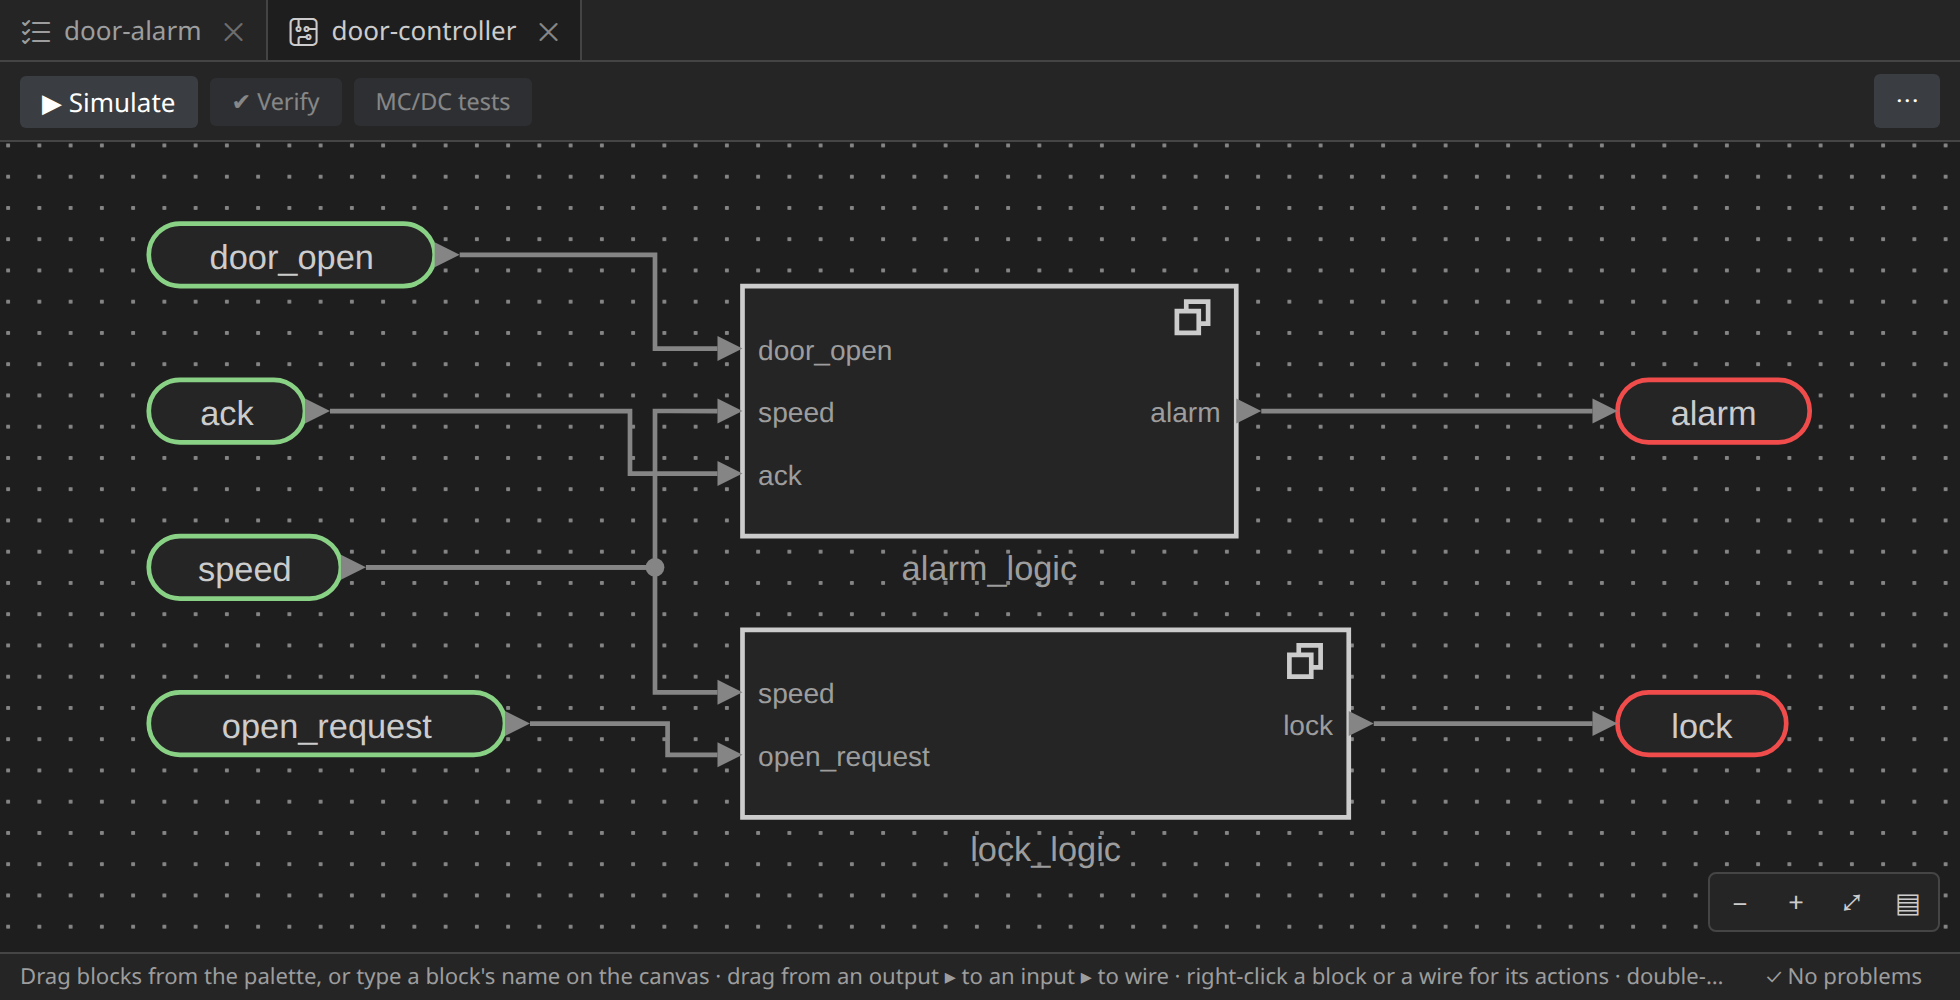Screen dimensions: 1960x1000
Task: Toggle the auto-layout list icon
Action: (1908, 904)
